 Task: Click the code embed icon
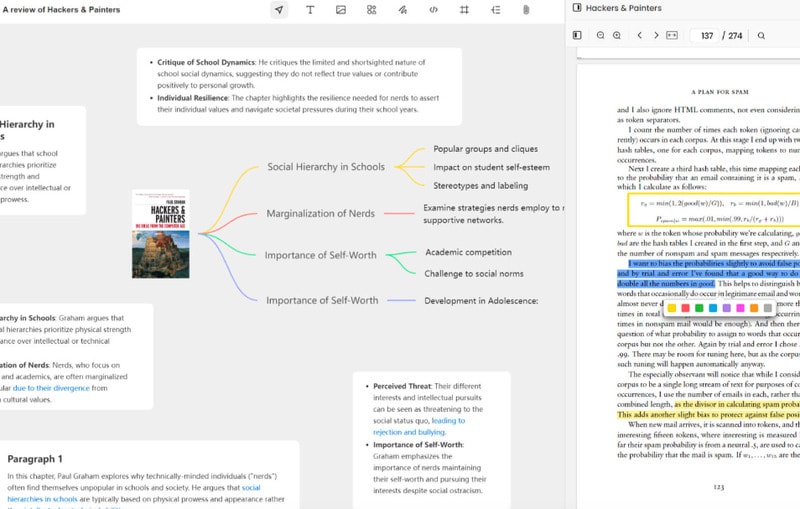pos(433,10)
